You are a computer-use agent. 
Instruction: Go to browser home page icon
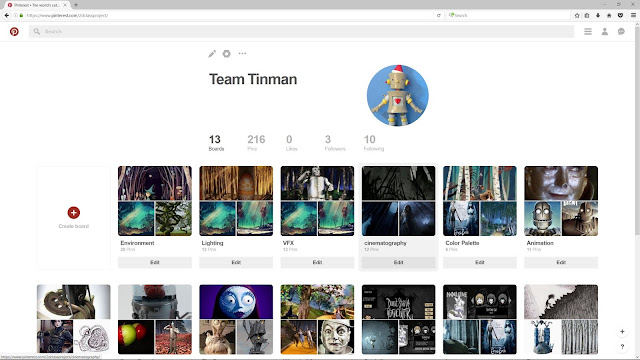pyautogui.click(x=609, y=15)
